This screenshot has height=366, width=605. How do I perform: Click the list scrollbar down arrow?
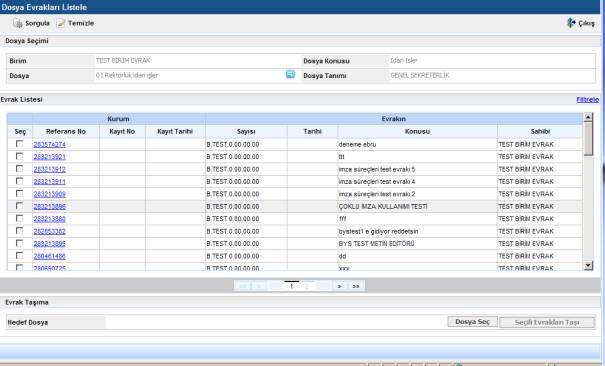[x=588, y=265]
